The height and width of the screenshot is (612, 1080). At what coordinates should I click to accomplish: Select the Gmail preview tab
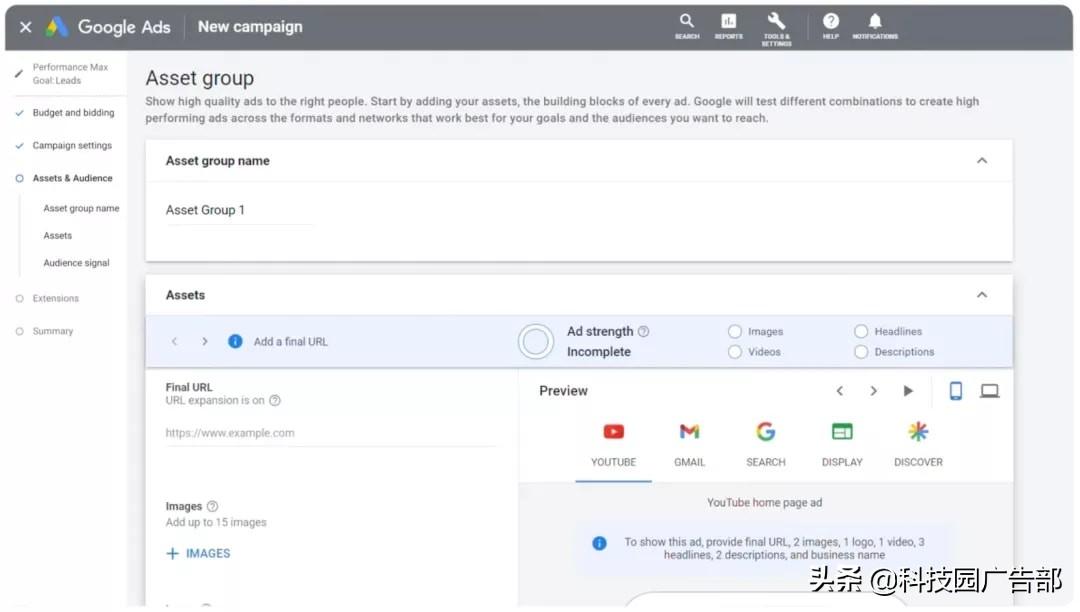689,445
